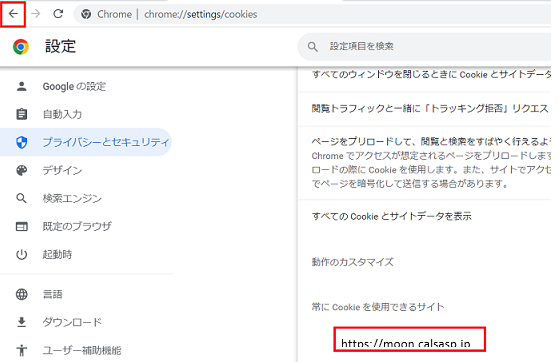The width and height of the screenshot is (559, 362).
Task: Open Google の設定 in sidebar
Action: point(74,86)
